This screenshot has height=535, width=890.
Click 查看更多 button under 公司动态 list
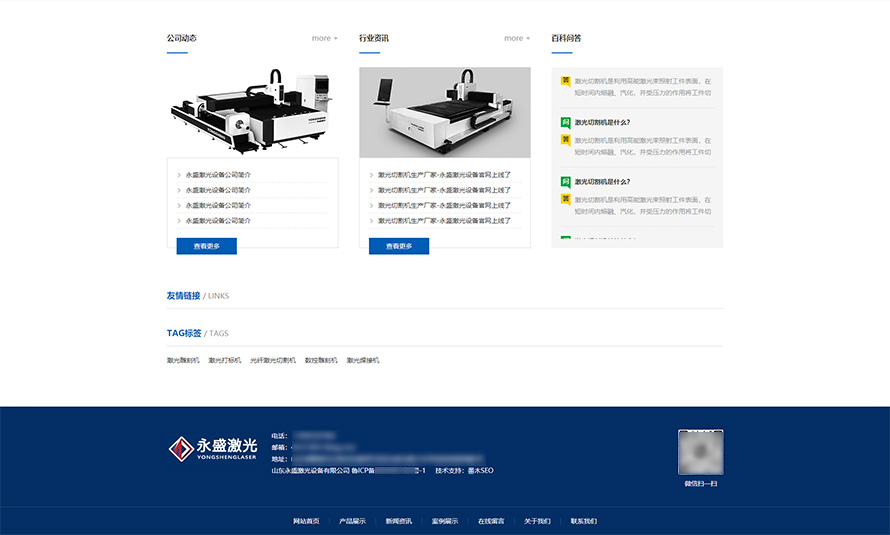[207, 246]
